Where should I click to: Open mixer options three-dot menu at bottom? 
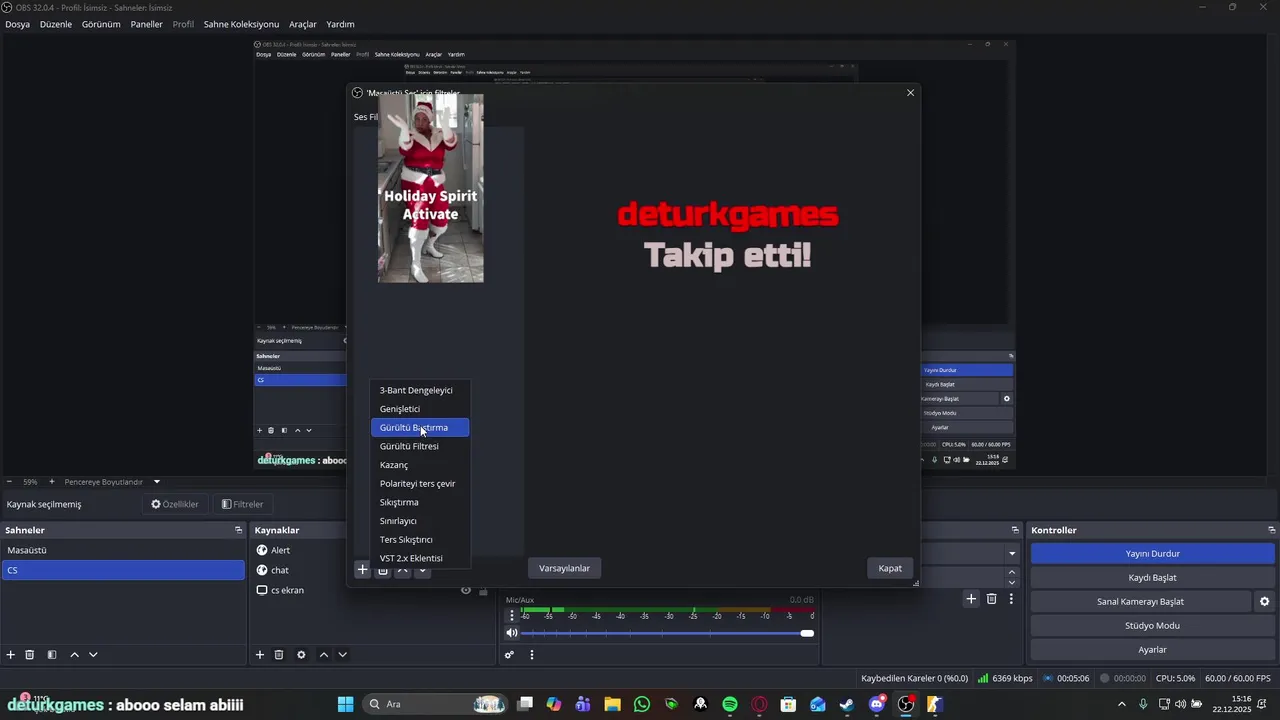532,655
